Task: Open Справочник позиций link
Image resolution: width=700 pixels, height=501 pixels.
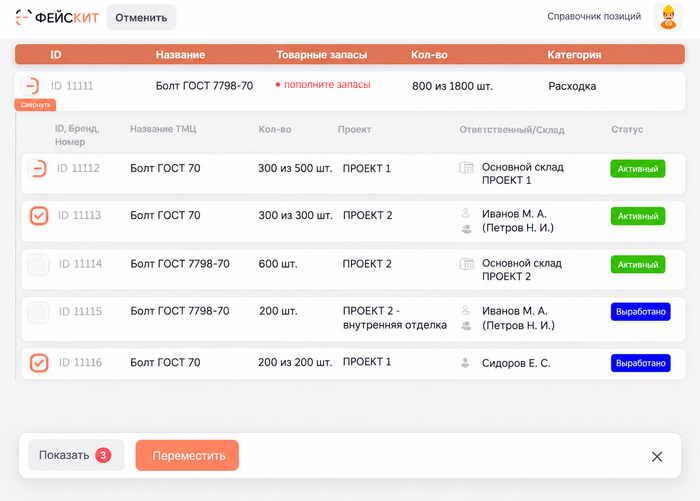Action: pos(594,16)
